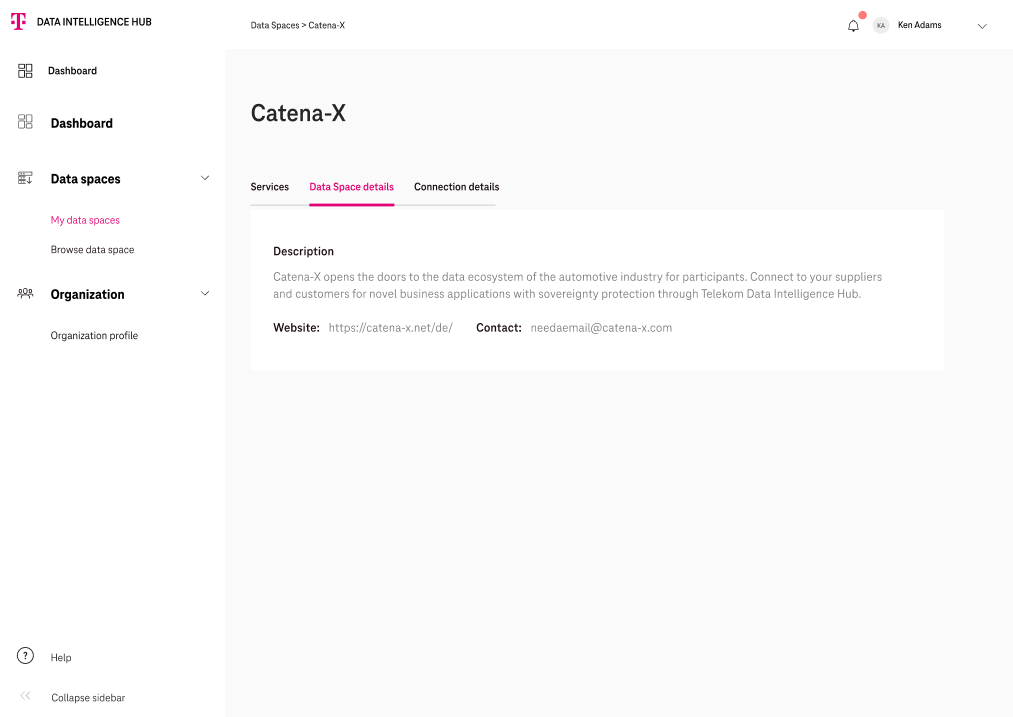
Task: Open Browse data space in sidebar
Action: pos(92,250)
